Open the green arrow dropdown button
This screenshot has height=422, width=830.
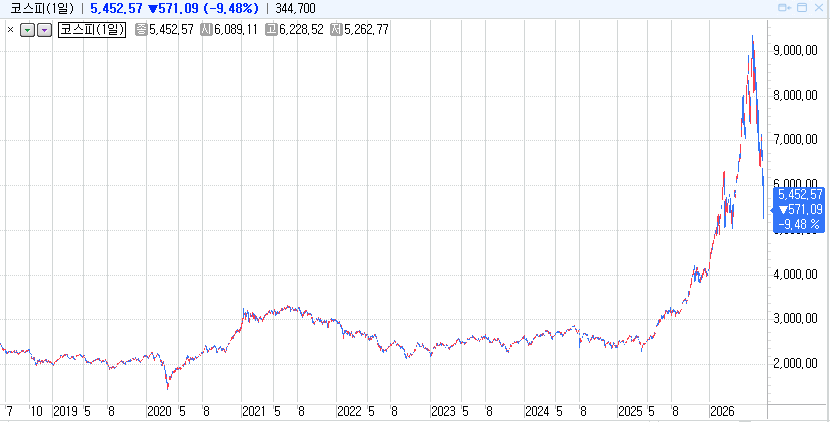[28, 30]
